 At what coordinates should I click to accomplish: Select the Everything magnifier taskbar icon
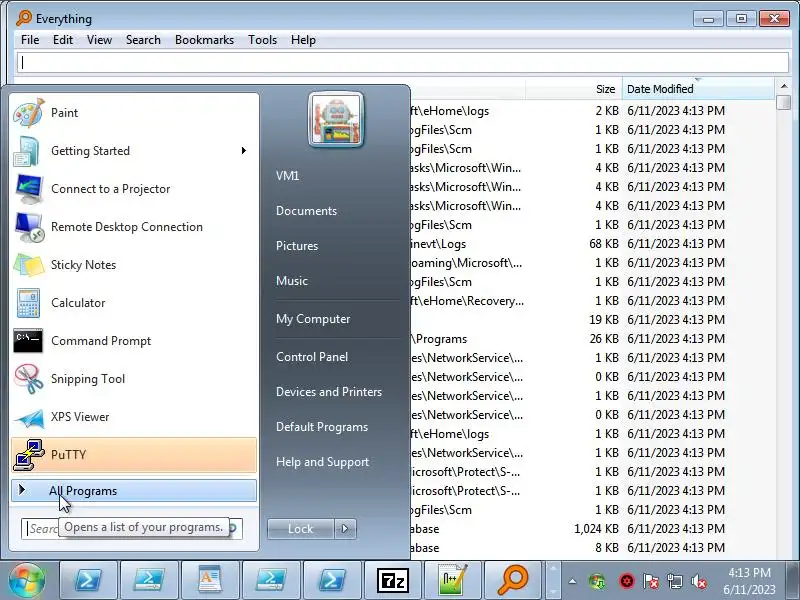[x=513, y=580]
